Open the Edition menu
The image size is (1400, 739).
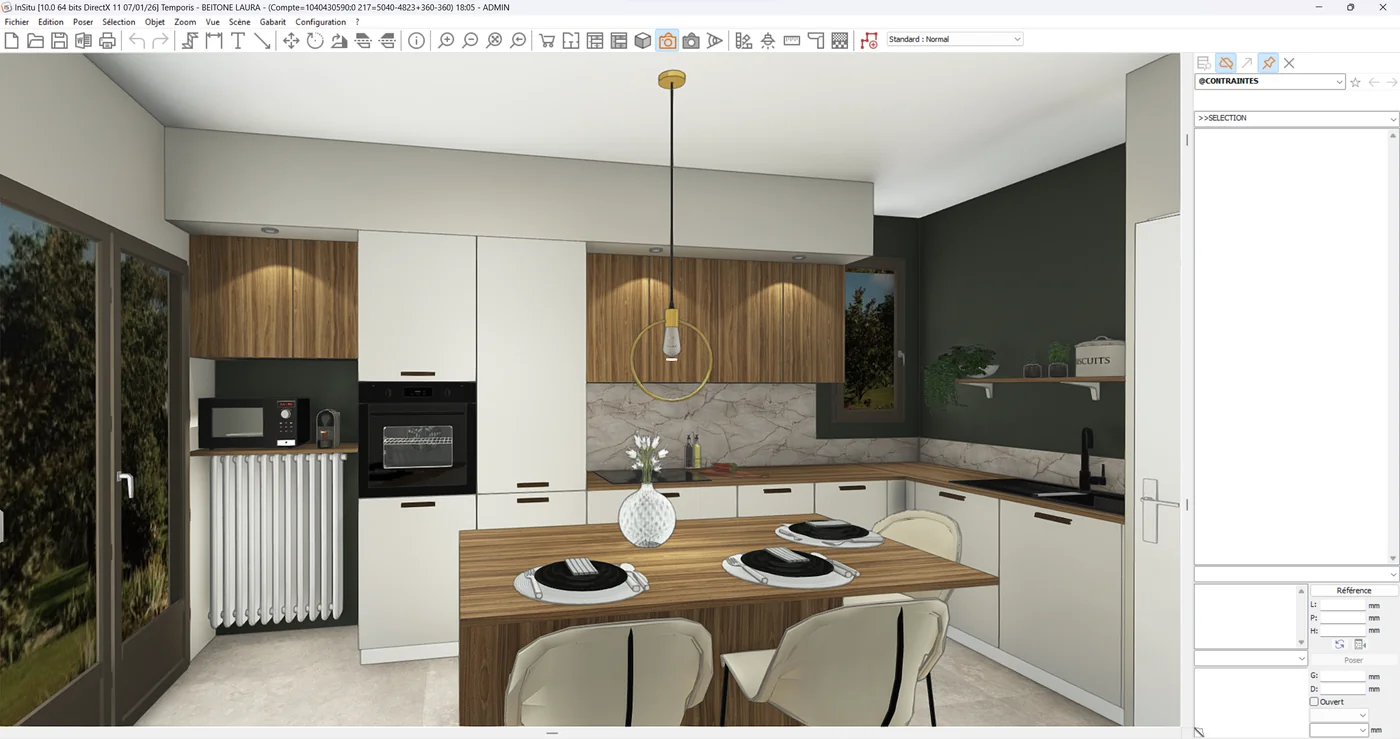point(51,22)
